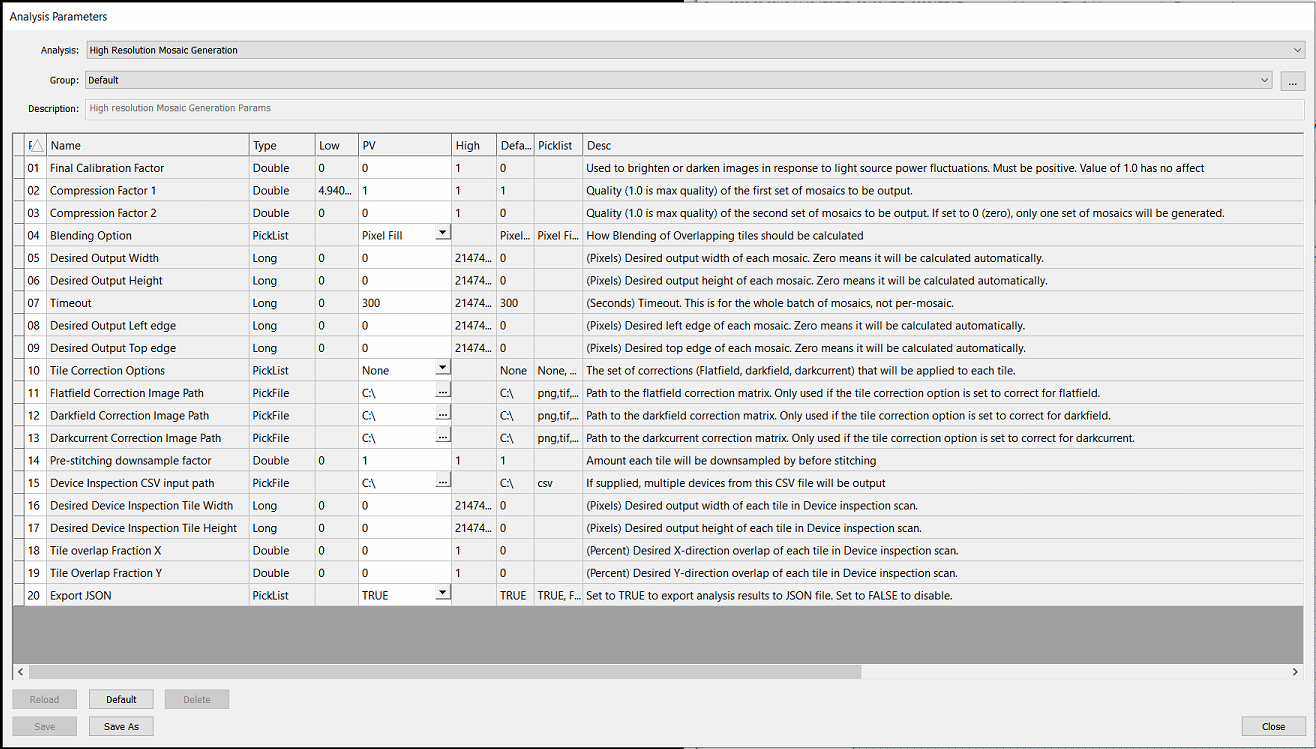The image size is (1316, 749).
Task: Click the horizontal scrollbar of the table
Action: [440, 672]
